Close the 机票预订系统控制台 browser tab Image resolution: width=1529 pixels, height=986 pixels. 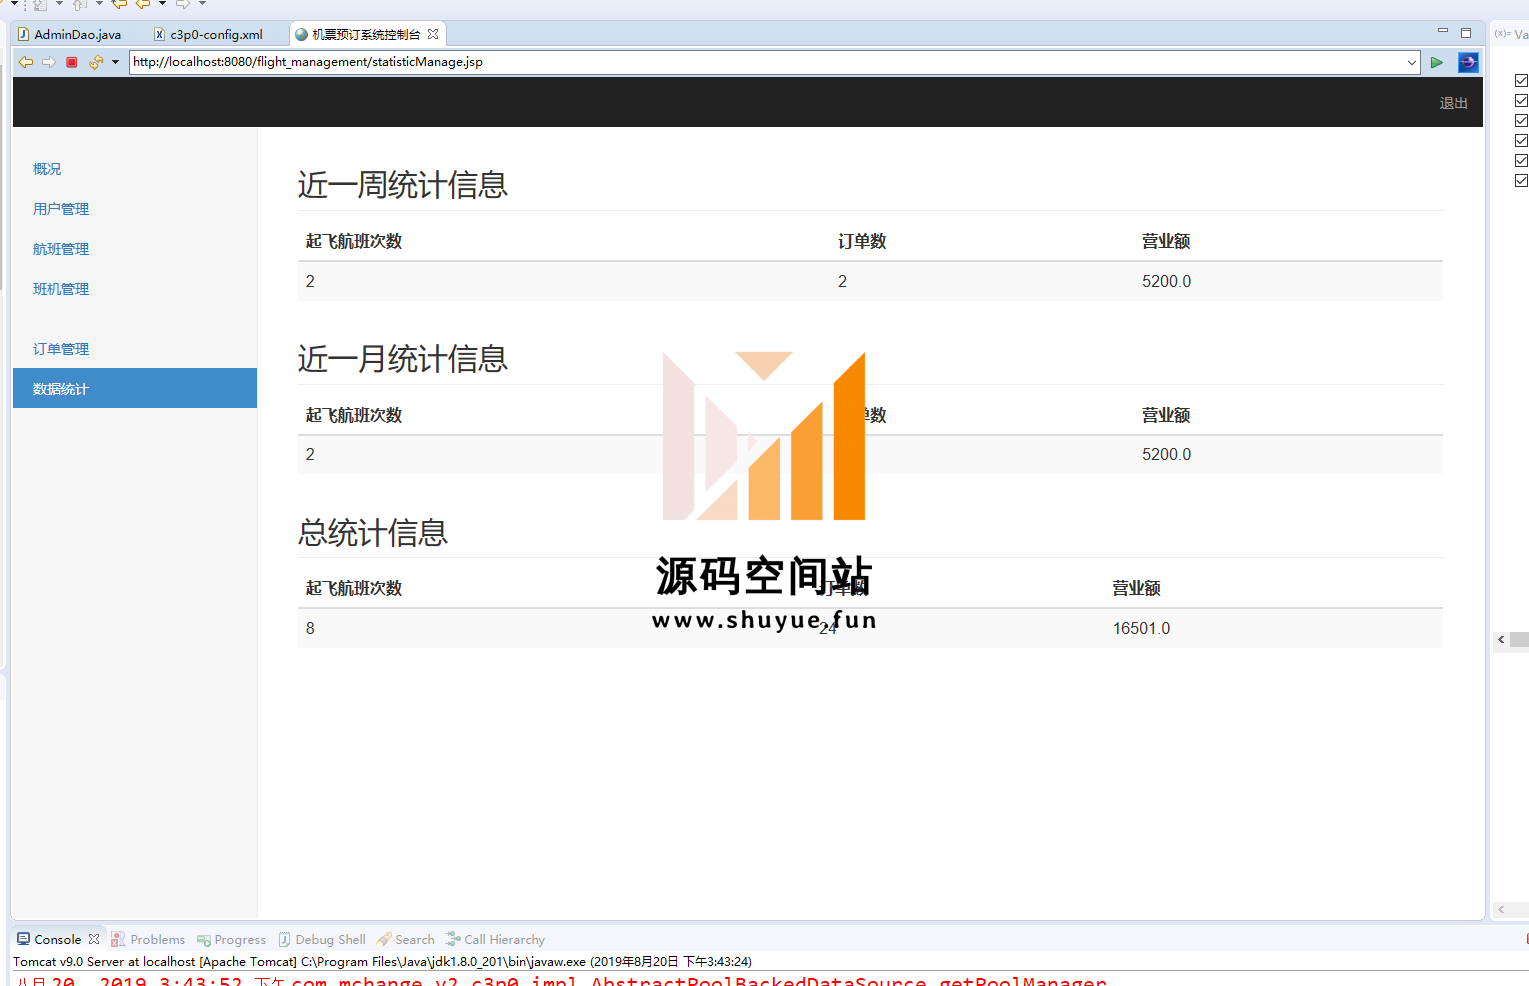(x=433, y=34)
